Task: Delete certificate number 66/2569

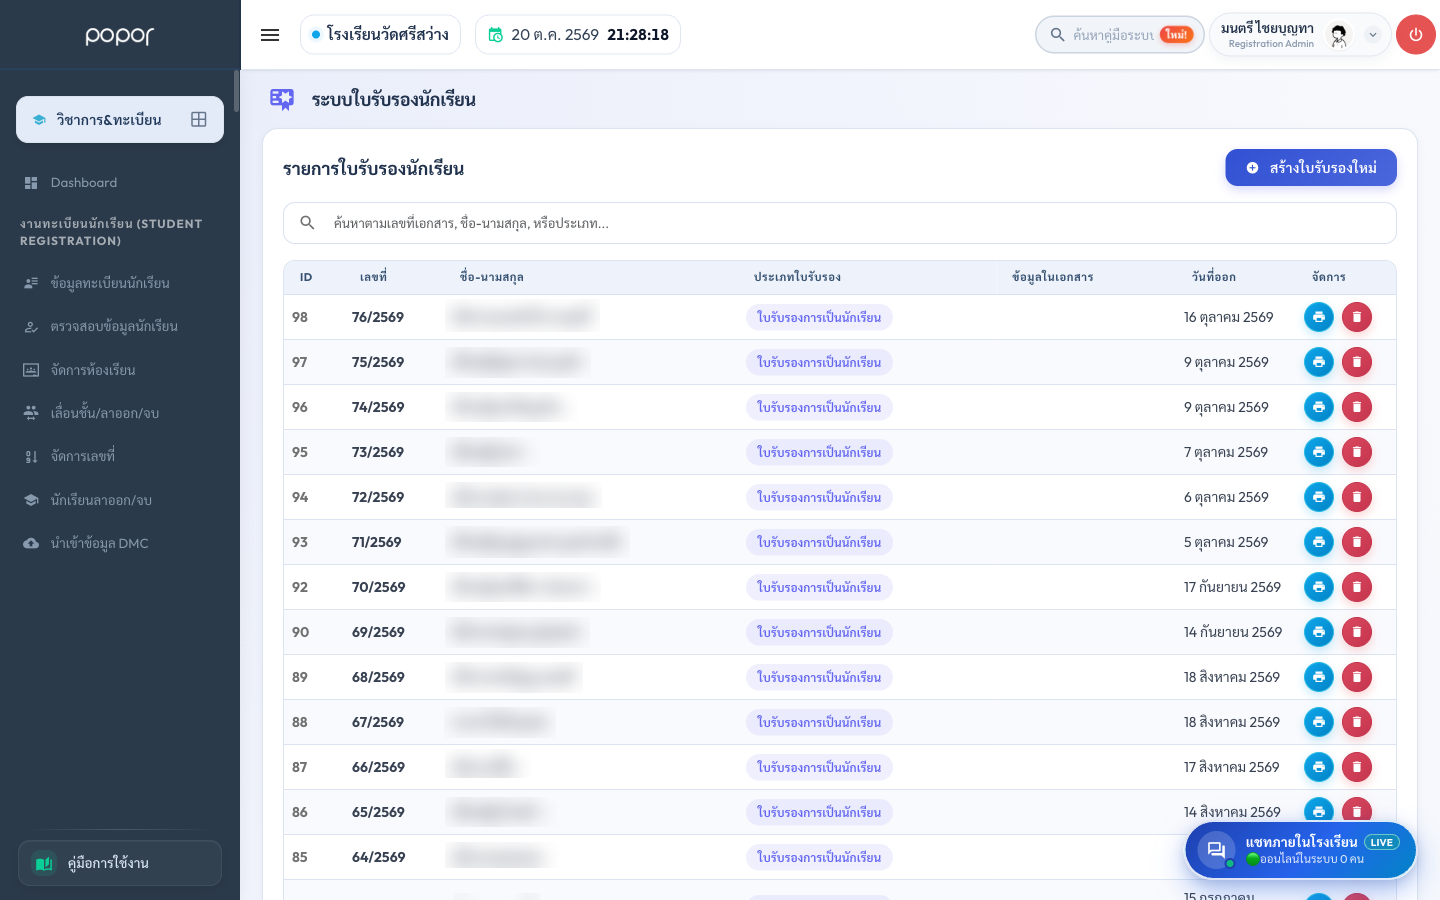Action: point(1357,767)
